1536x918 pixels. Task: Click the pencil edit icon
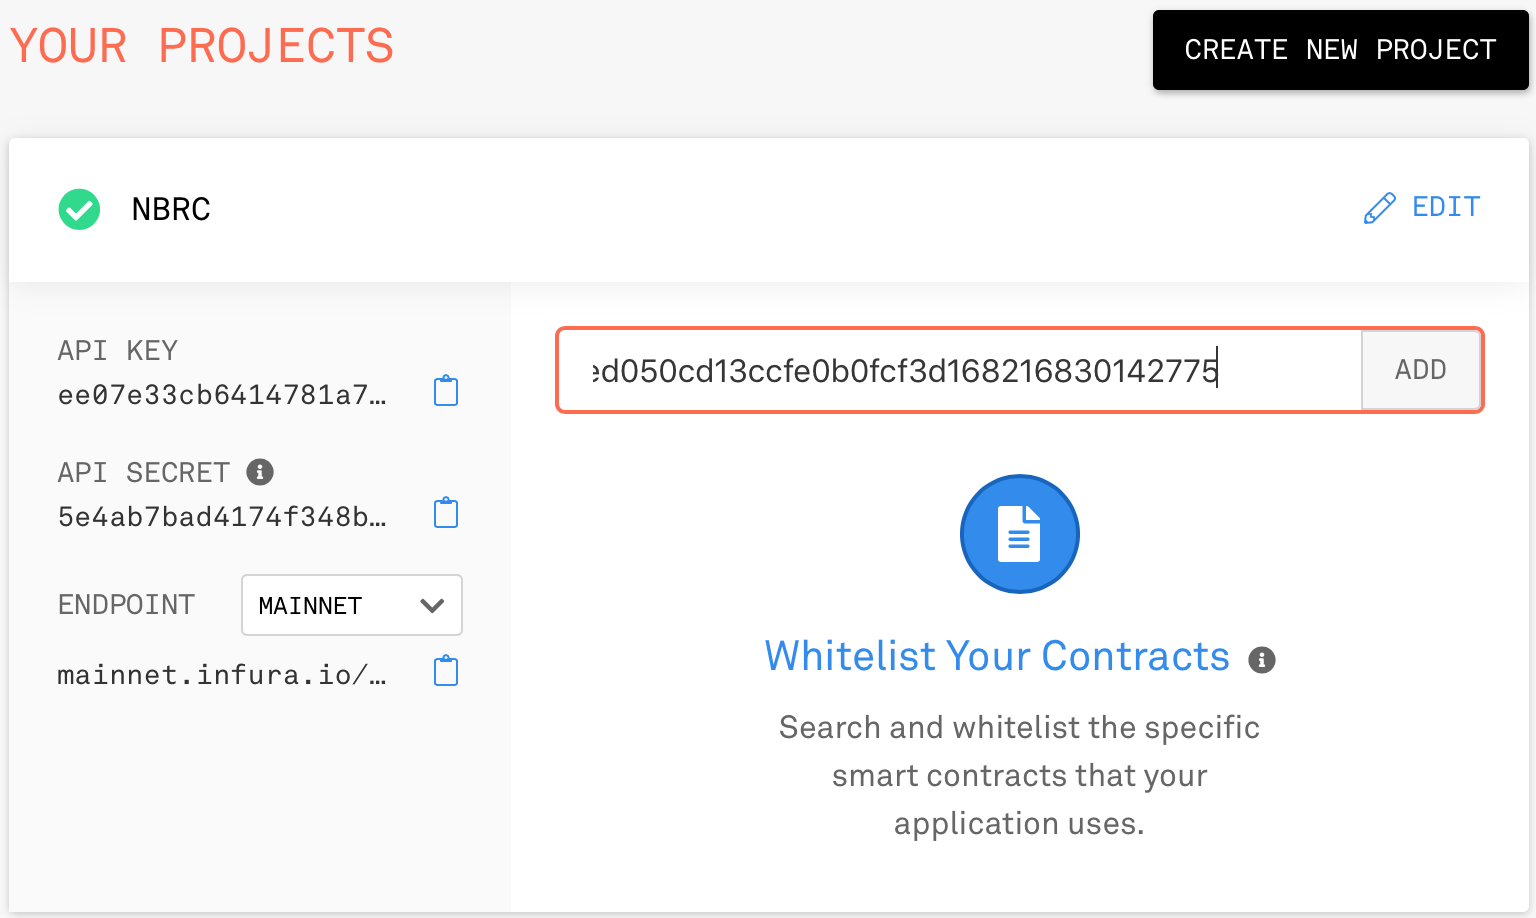[1379, 208]
